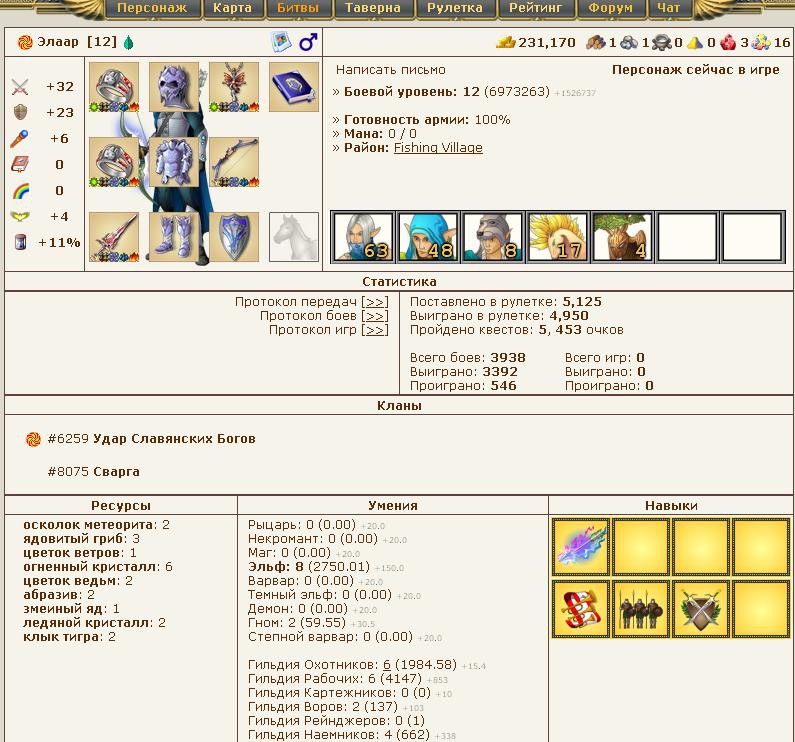Click the treant unit with 4
795x742 pixels.
tap(622, 237)
